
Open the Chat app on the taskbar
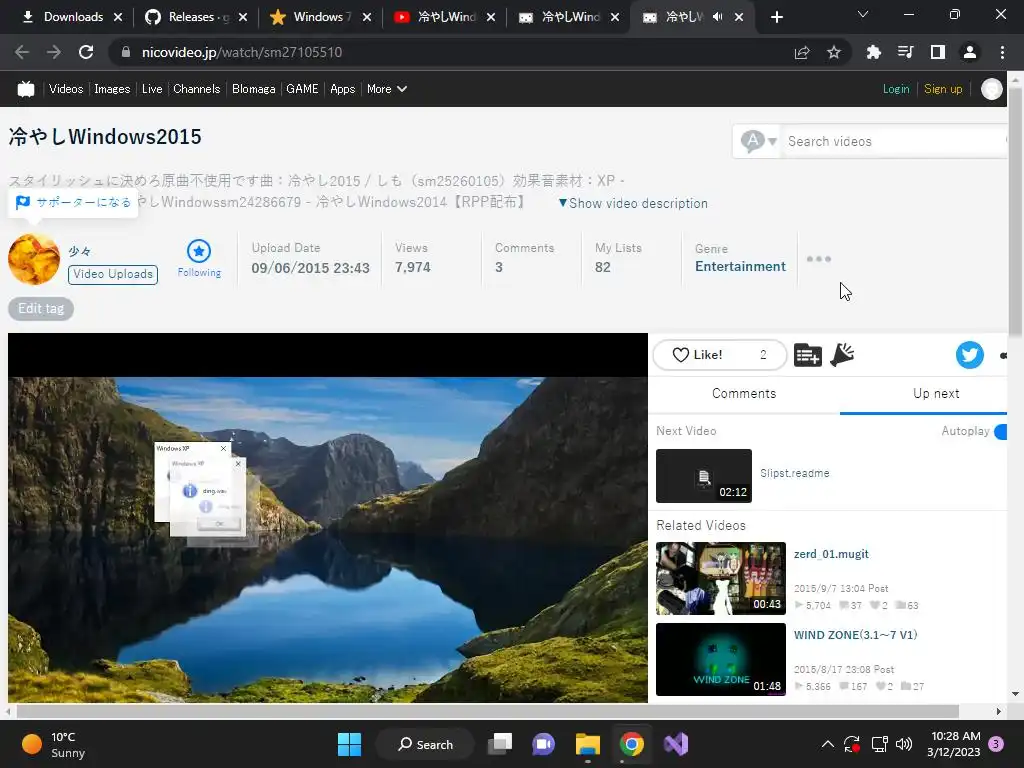(543, 744)
